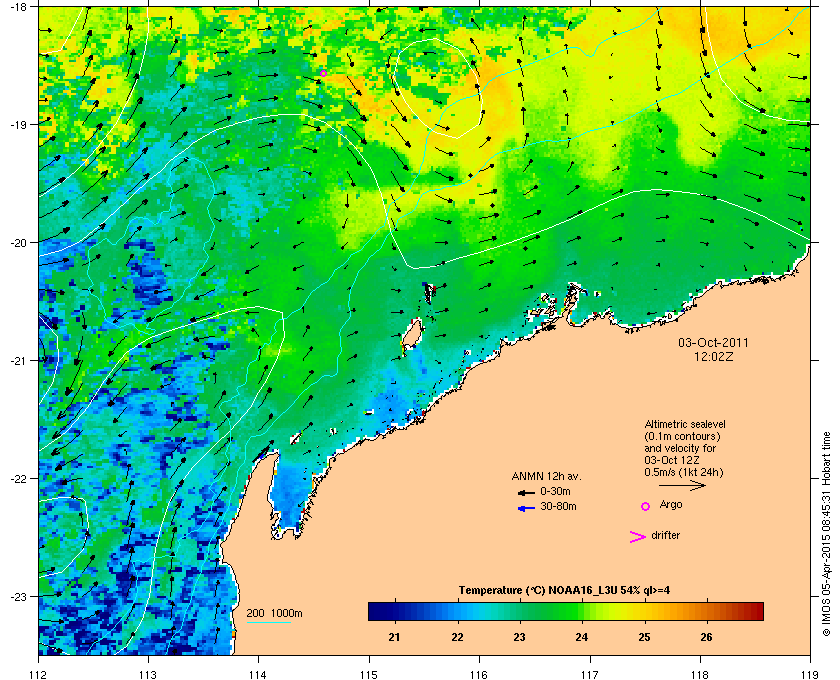Click the magenta drifter symbol in the legend

pos(638,537)
